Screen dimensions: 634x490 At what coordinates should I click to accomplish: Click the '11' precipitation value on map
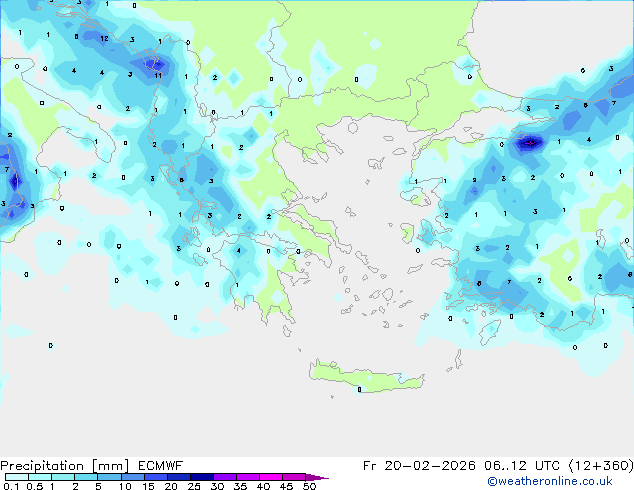tap(158, 75)
